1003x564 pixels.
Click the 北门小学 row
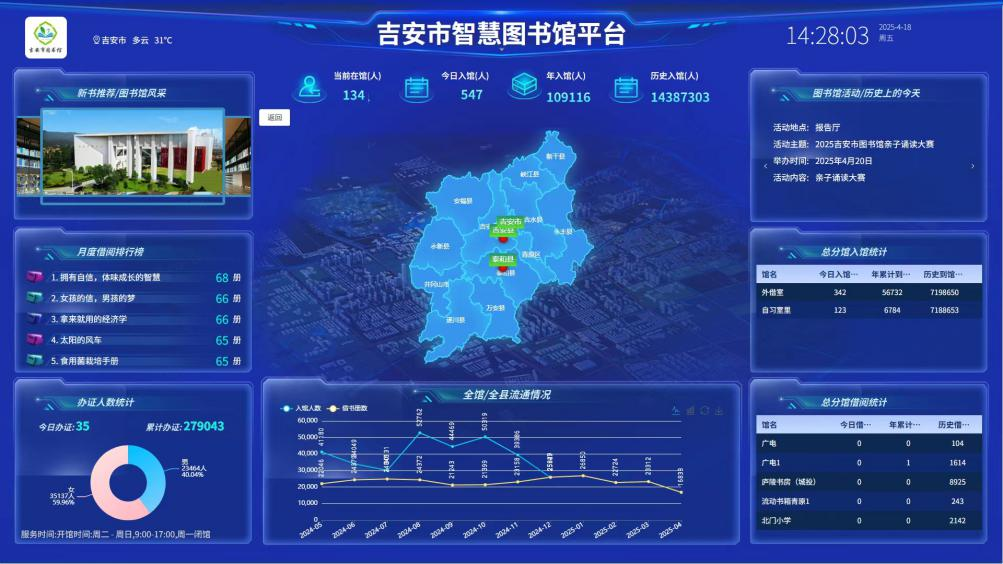[869, 521]
